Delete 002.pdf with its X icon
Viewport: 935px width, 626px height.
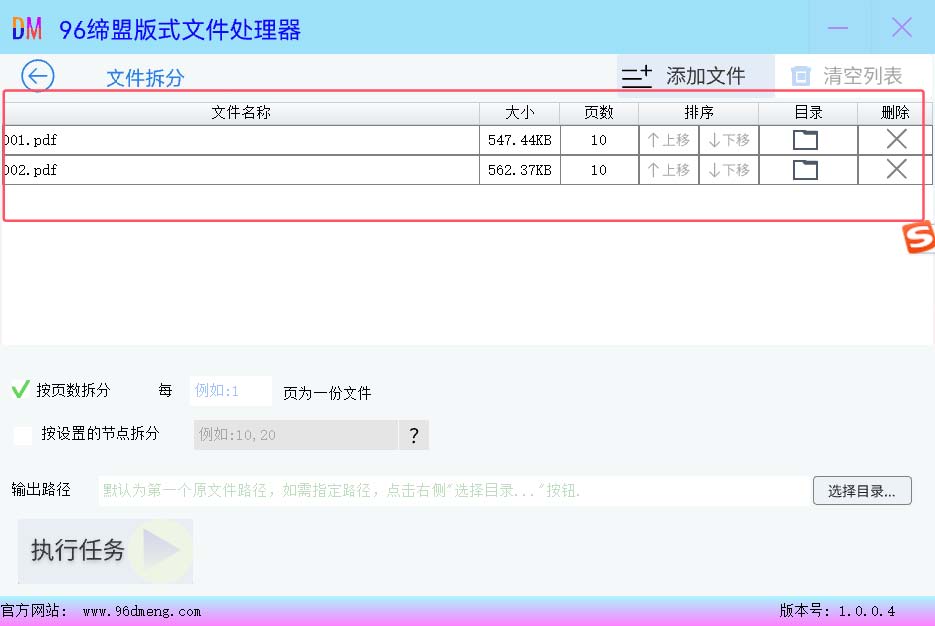(896, 169)
